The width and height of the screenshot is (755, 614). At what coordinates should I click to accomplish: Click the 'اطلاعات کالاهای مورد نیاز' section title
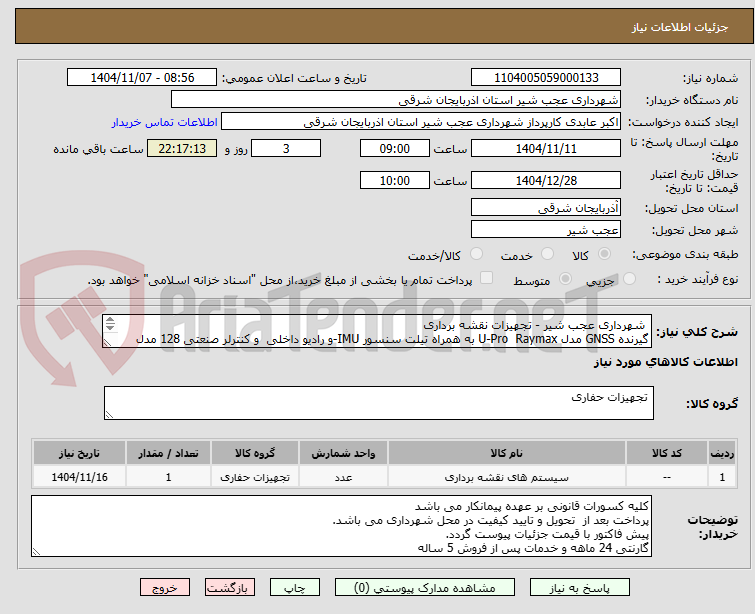665,362
